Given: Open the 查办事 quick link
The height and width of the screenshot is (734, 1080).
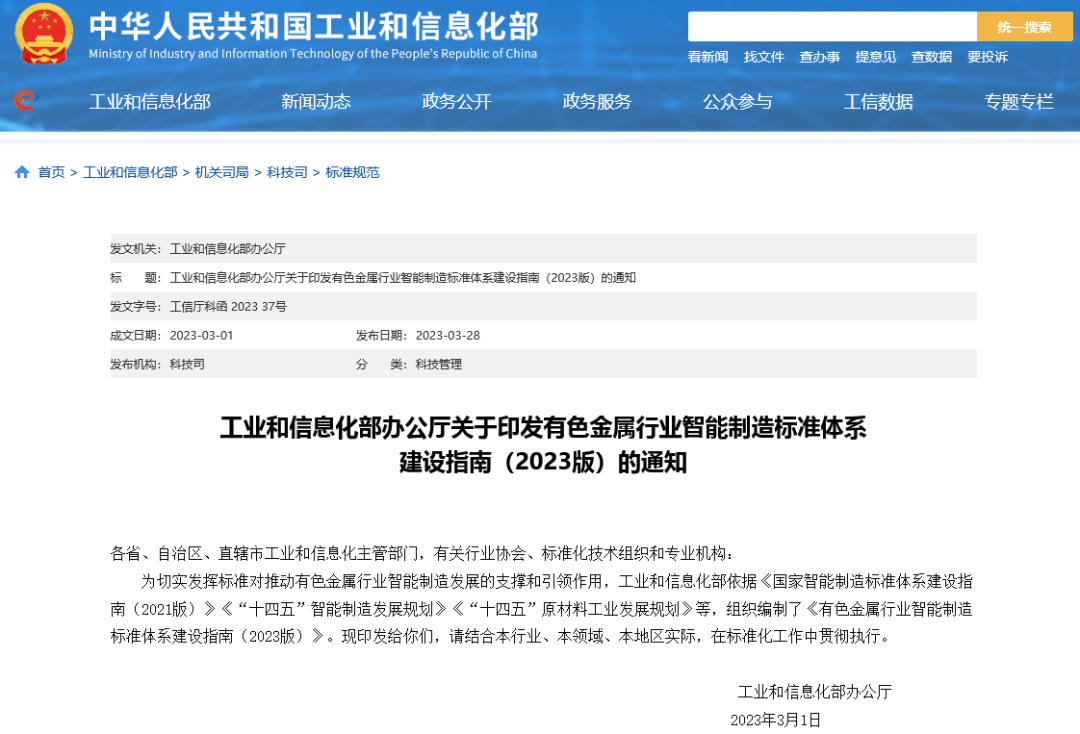Looking at the screenshot, I should 820,57.
